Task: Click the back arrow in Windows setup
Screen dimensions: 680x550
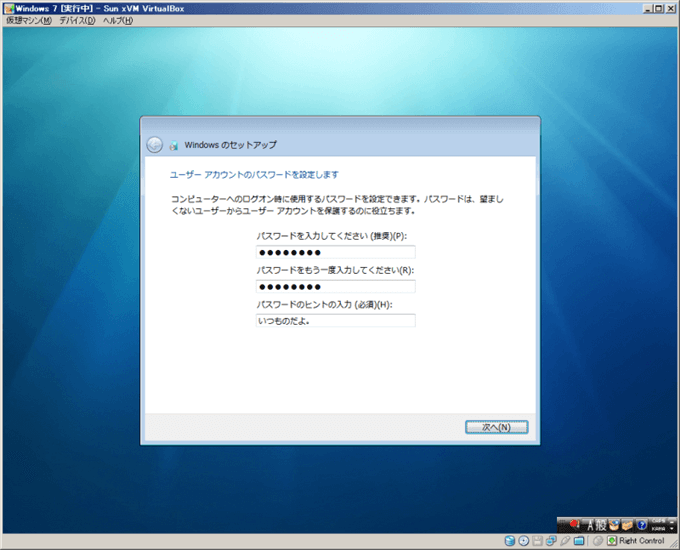Action: pos(154,144)
